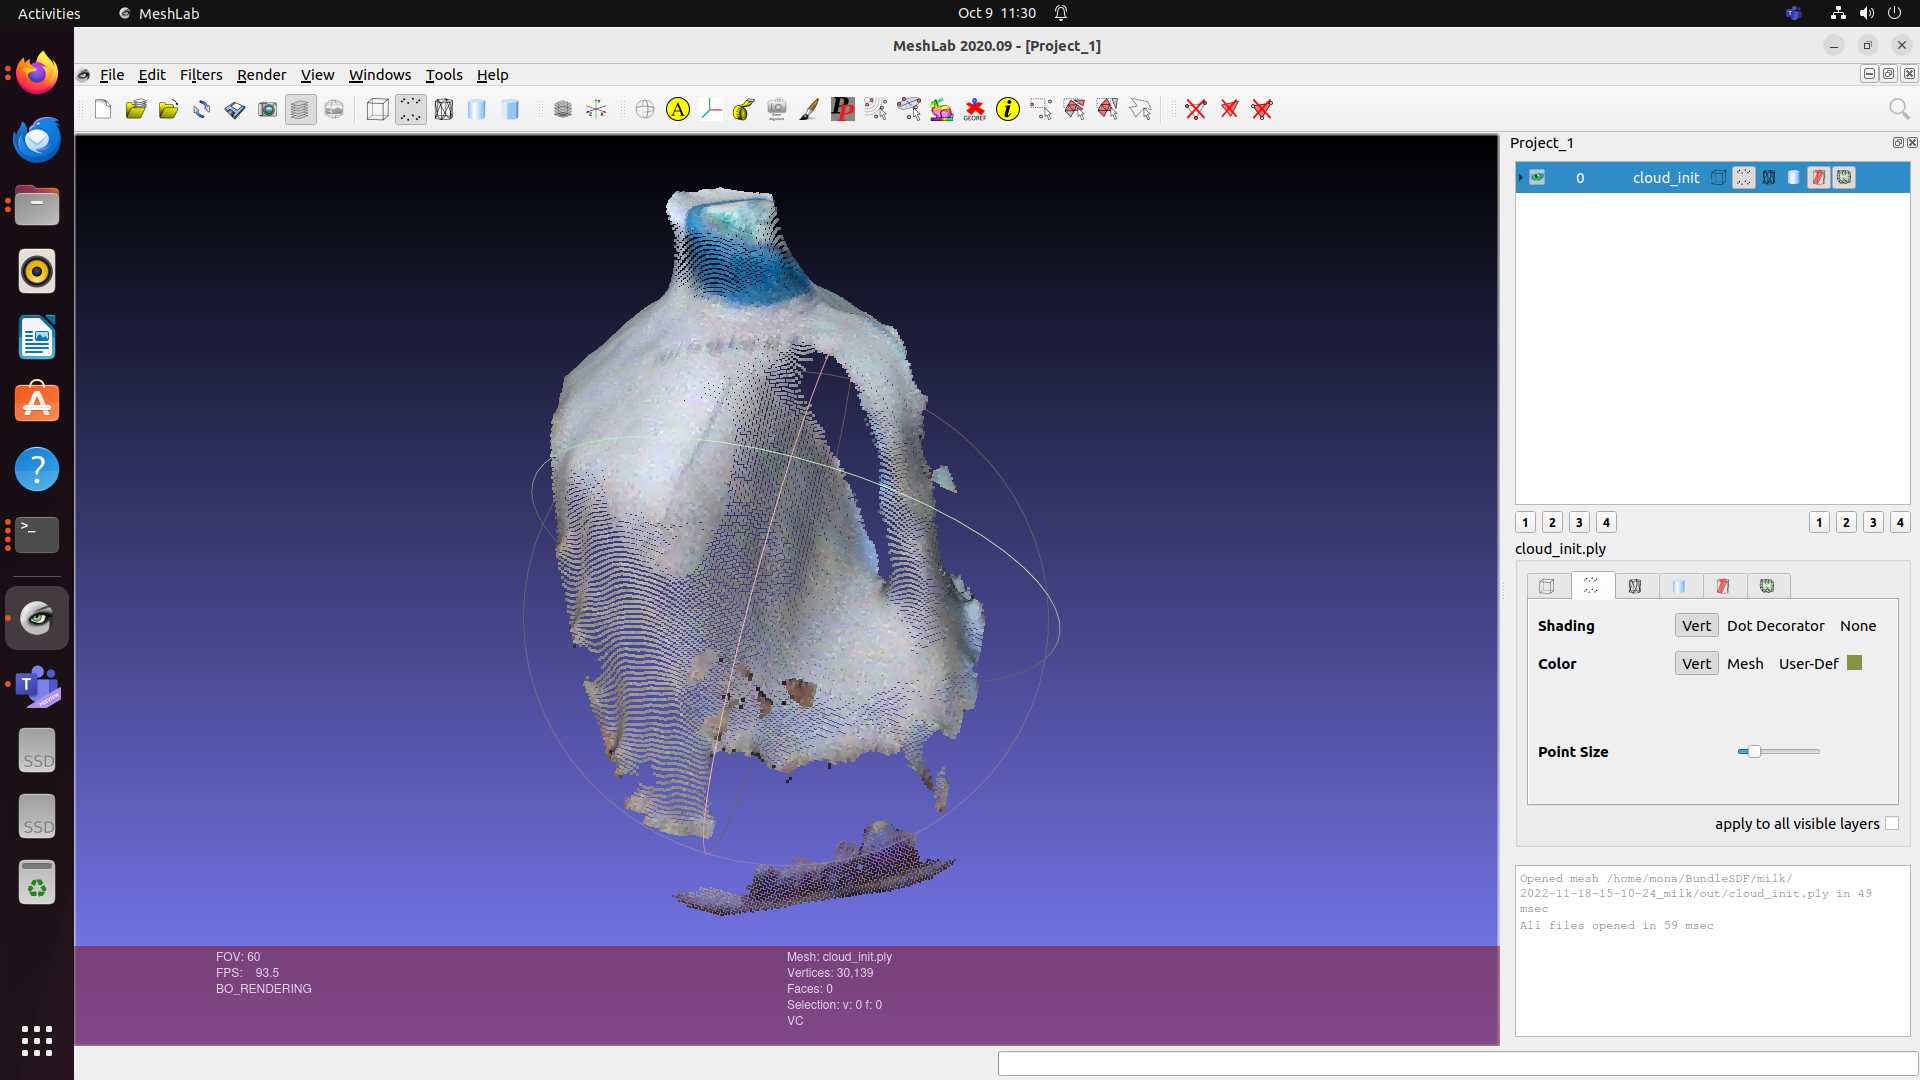Enable apply to all visible layers
Viewport: 1920px width, 1080px height.
(1893, 823)
